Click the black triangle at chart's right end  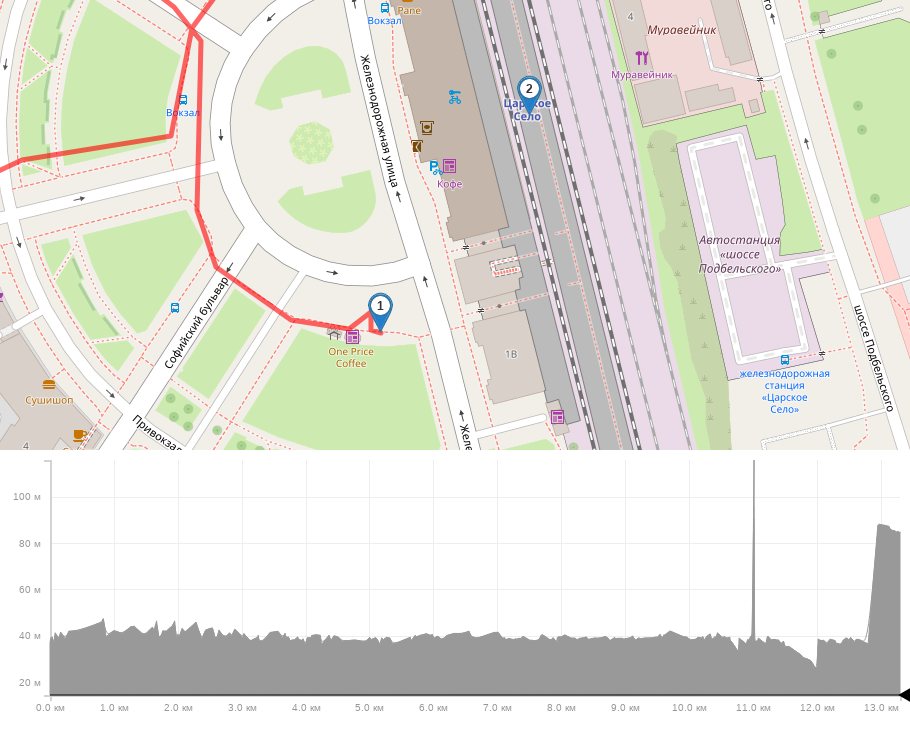point(903,695)
